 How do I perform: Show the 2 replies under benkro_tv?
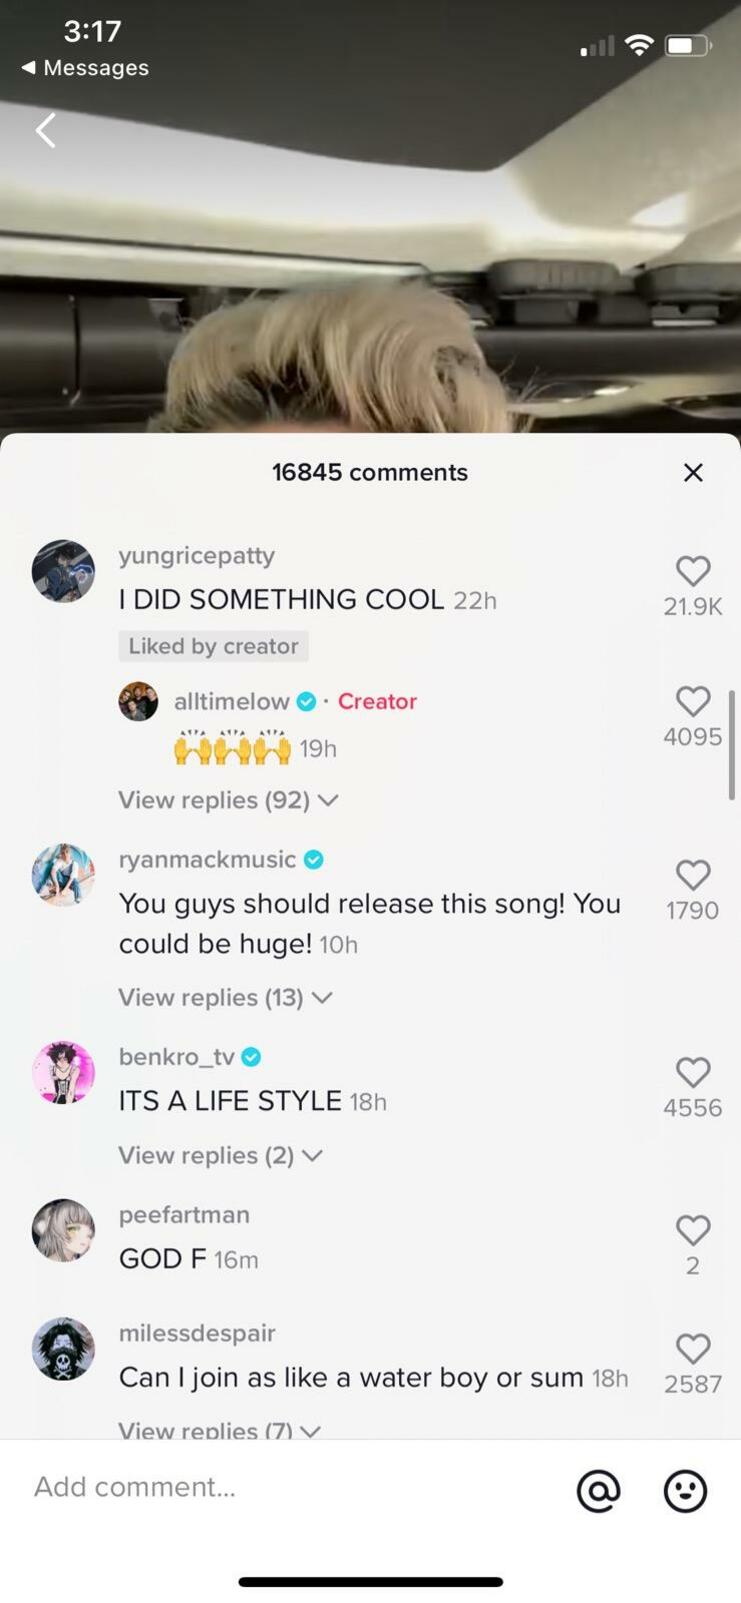[220, 1155]
